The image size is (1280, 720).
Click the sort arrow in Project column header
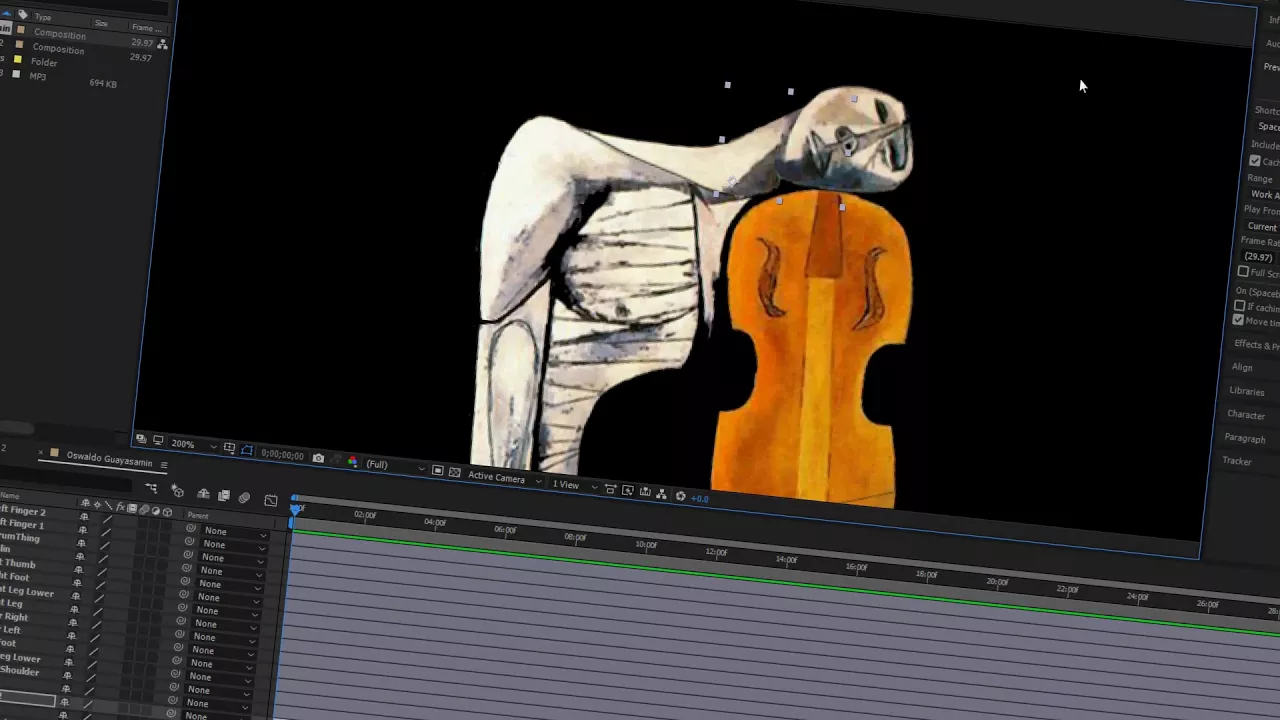[7, 13]
